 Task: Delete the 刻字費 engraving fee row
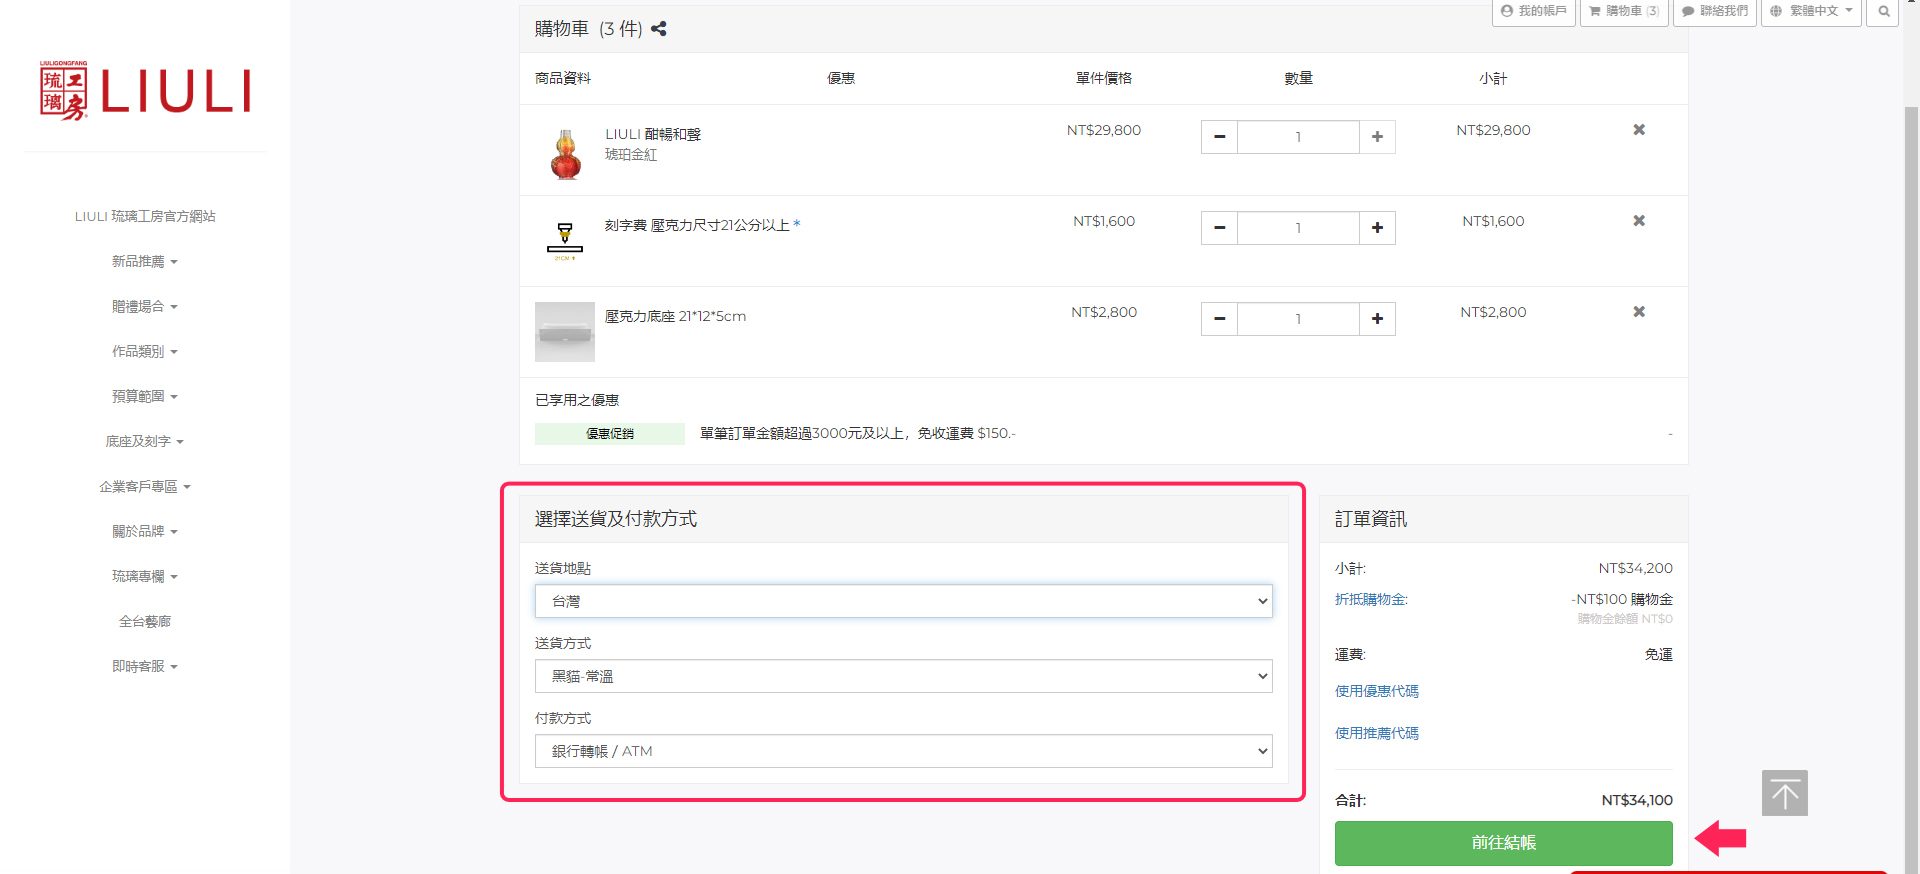pyautogui.click(x=1638, y=221)
